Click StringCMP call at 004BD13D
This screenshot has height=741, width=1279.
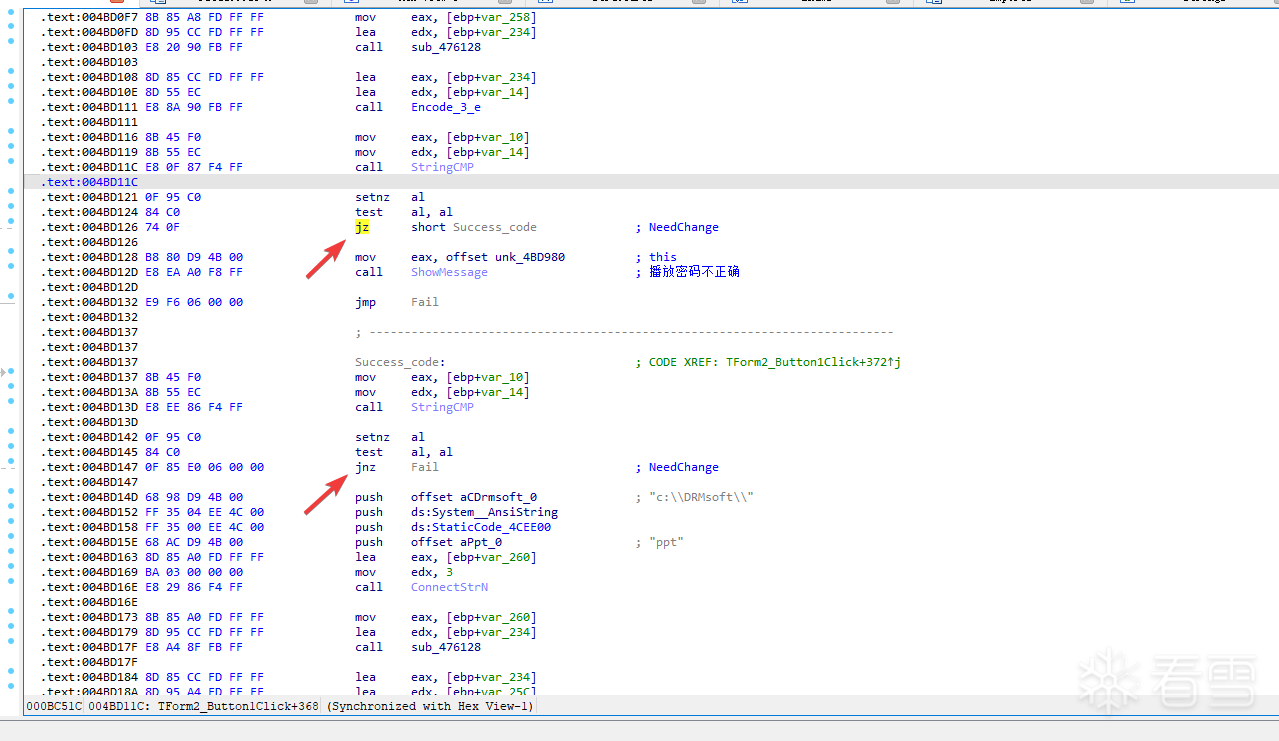(x=442, y=407)
